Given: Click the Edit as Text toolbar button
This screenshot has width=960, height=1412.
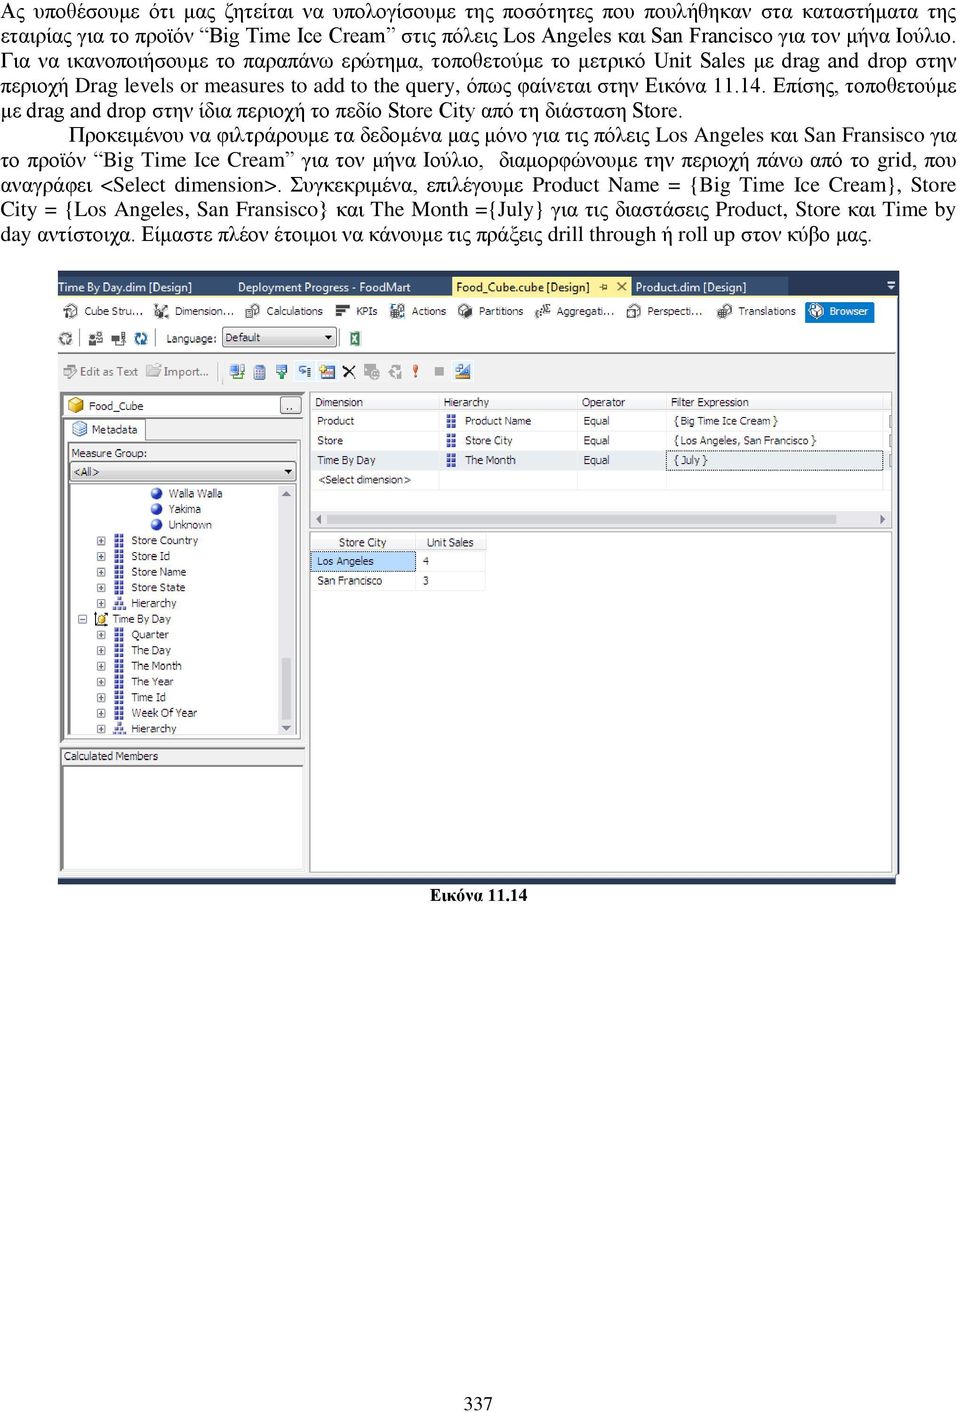Looking at the screenshot, I should pos(100,371).
